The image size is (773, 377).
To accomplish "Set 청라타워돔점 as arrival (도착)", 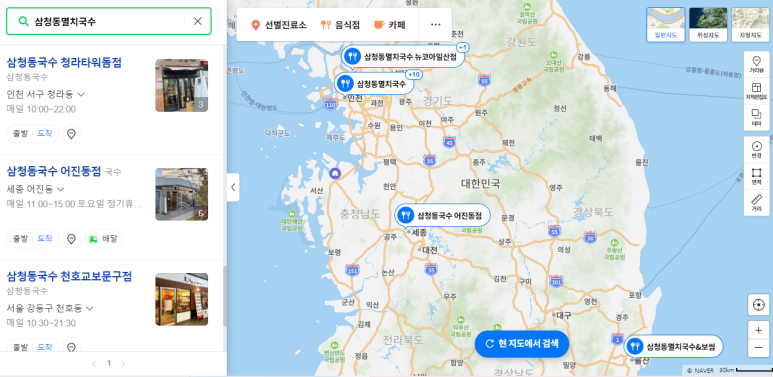I will click(x=45, y=134).
